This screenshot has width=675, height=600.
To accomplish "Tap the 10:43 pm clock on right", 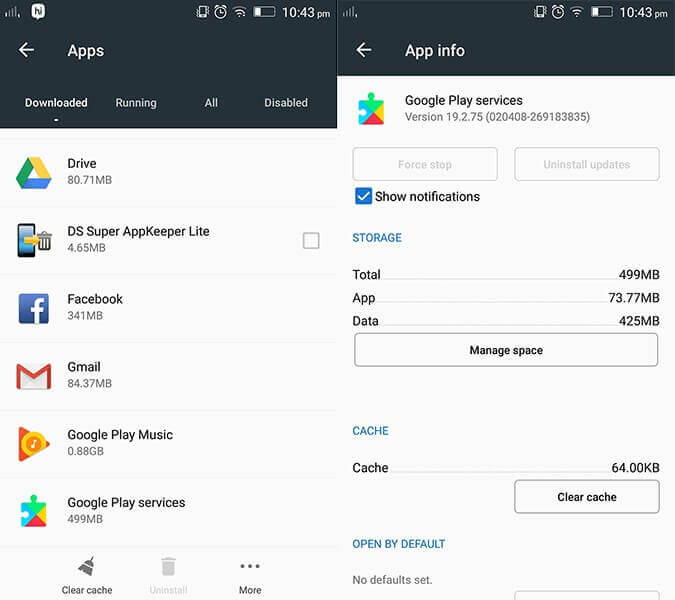I will click(x=643, y=12).
